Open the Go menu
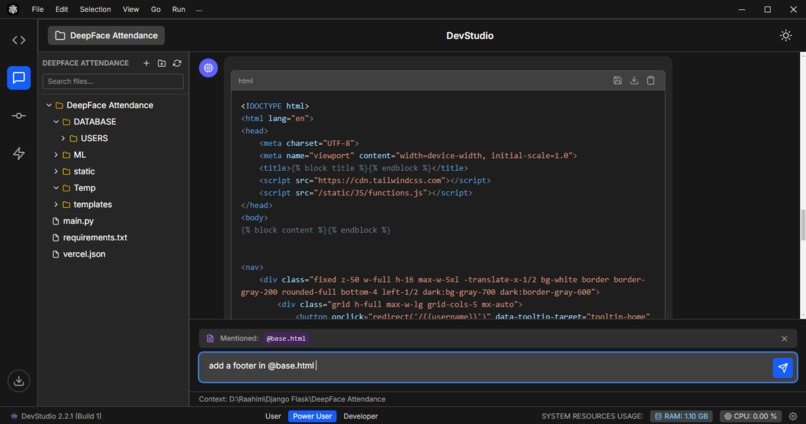Viewport: 806px width, 424px height. tap(156, 9)
